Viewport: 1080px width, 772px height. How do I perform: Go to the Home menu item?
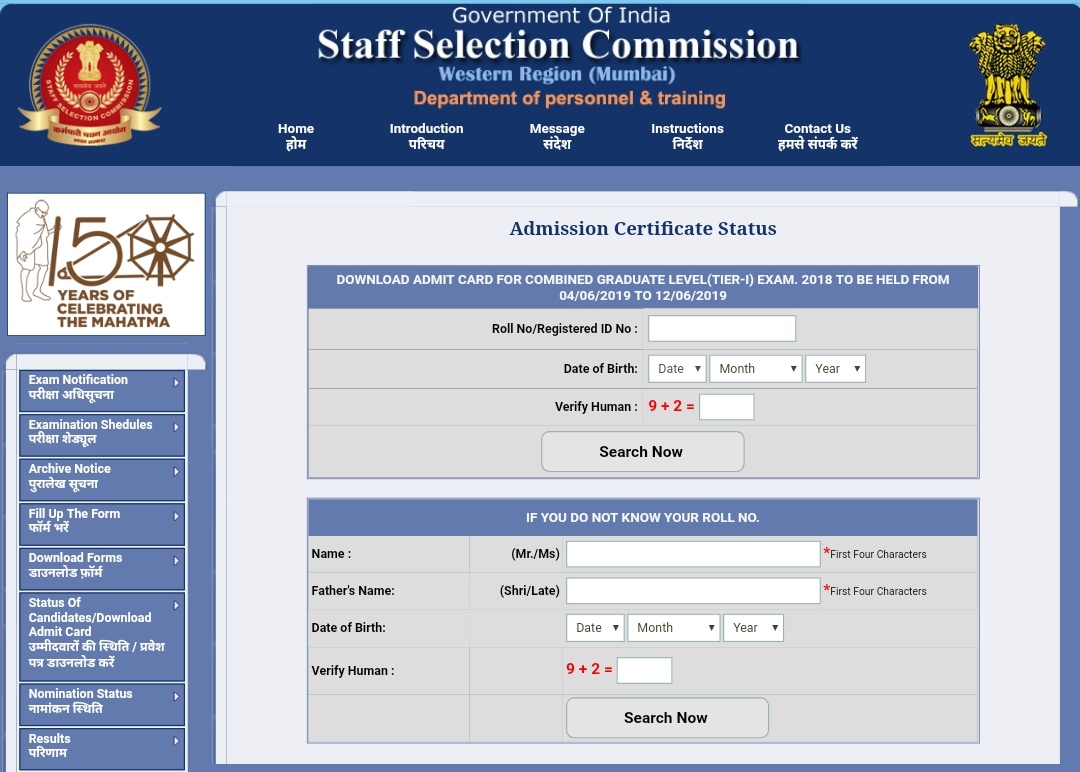295,136
